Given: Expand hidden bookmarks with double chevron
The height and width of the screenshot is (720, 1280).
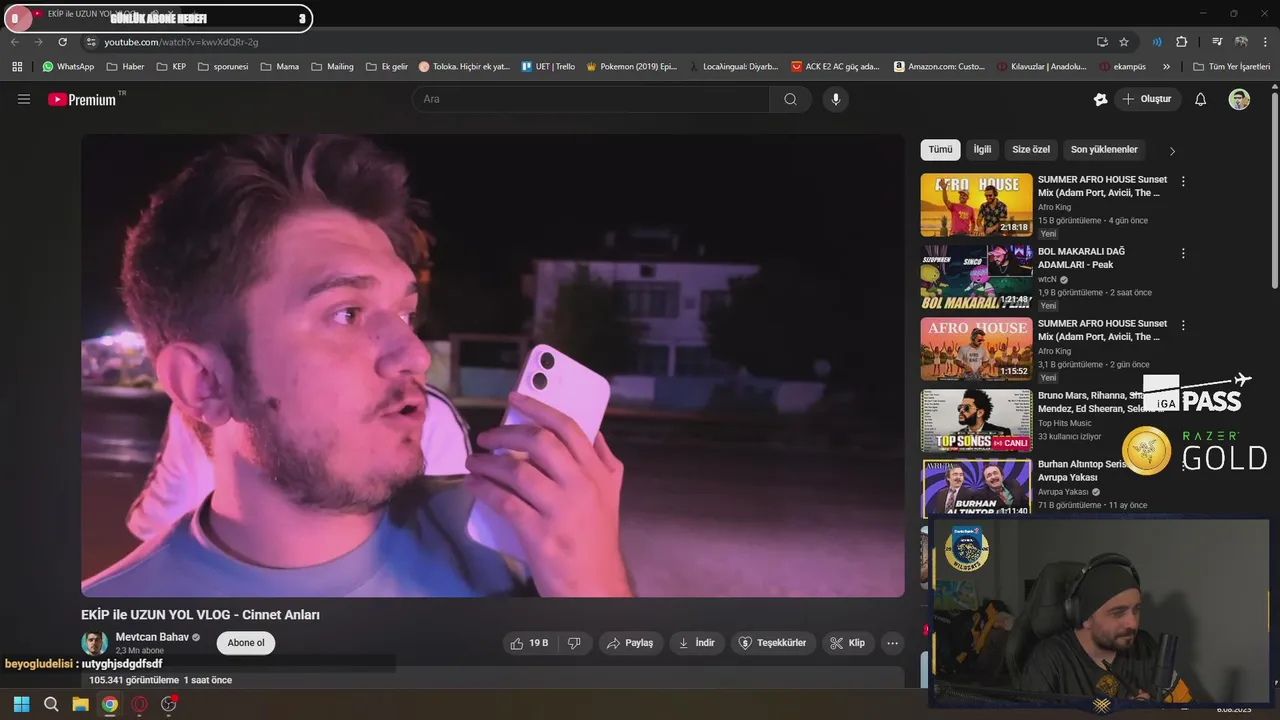Looking at the screenshot, I should [1166, 67].
